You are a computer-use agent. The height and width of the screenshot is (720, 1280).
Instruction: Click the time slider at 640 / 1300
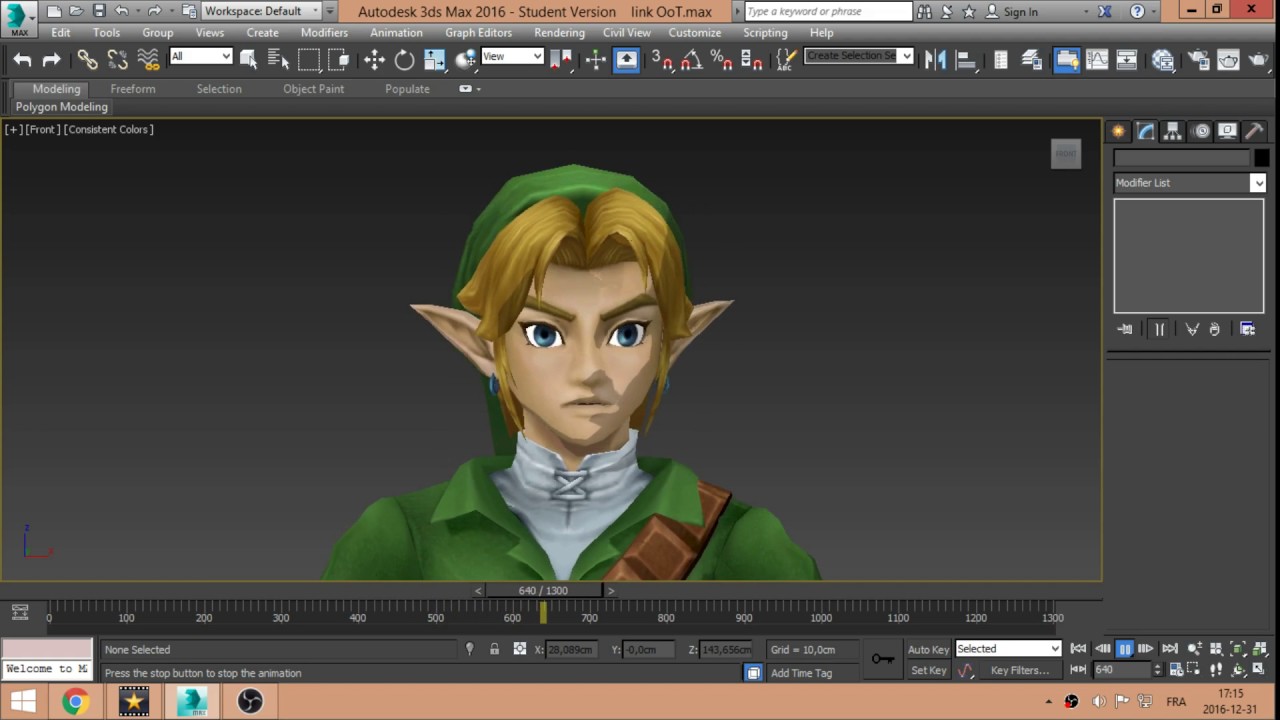click(543, 590)
